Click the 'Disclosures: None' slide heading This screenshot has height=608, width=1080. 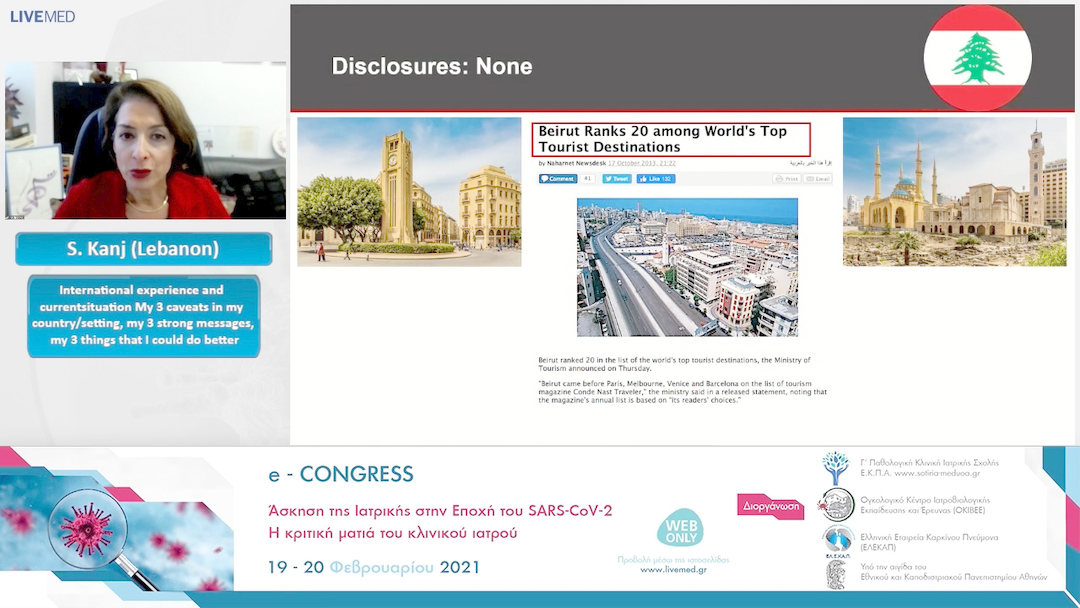pos(432,66)
